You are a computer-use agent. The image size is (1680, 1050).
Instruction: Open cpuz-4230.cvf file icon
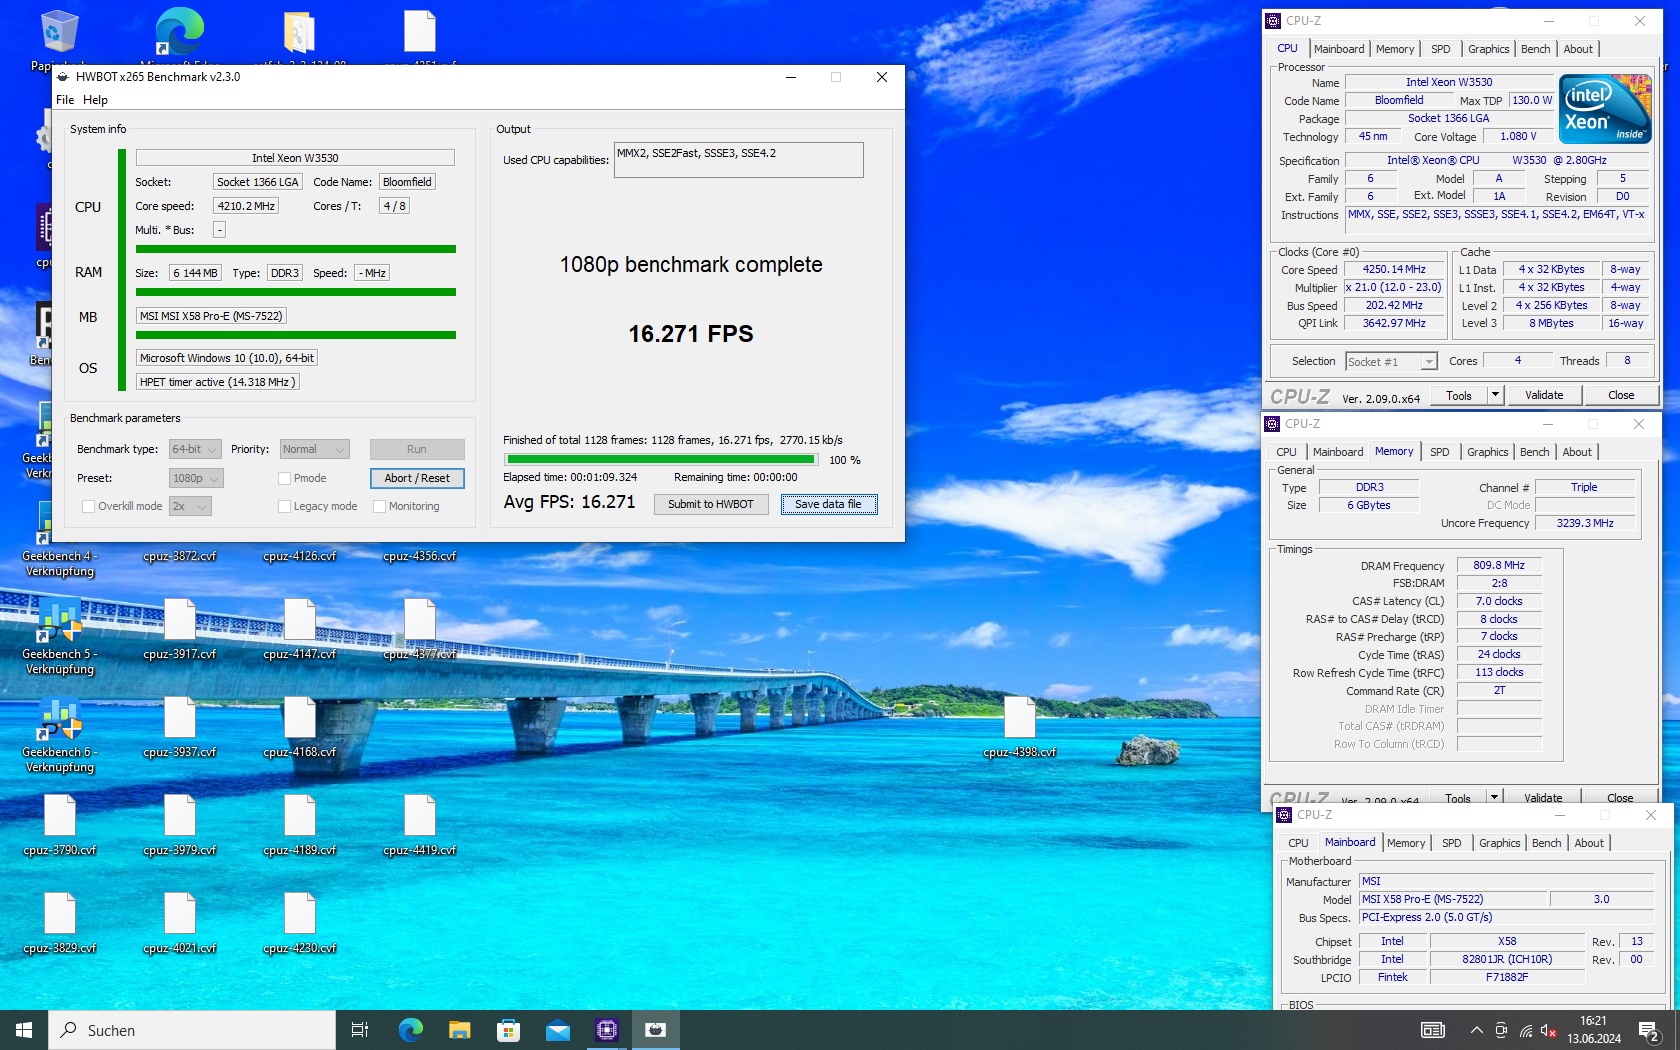(x=300, y=924)
